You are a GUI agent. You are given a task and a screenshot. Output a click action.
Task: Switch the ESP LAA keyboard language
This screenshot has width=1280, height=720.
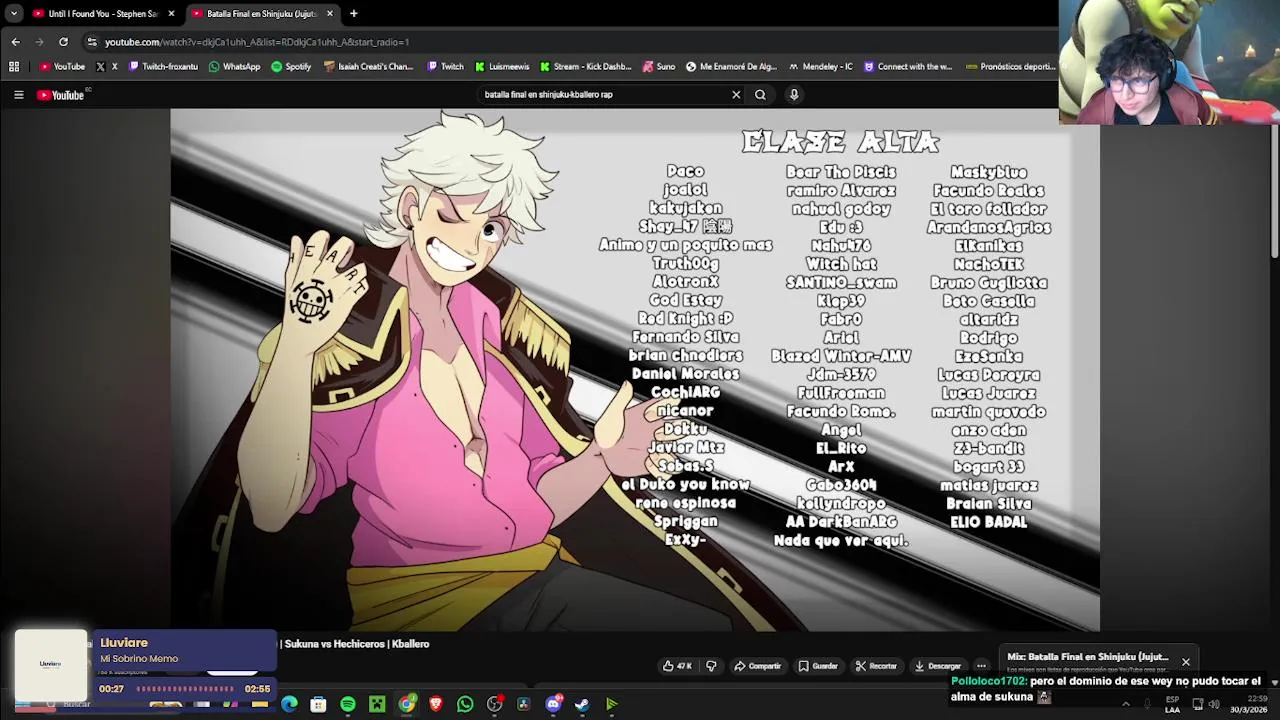click(1172, 704)
